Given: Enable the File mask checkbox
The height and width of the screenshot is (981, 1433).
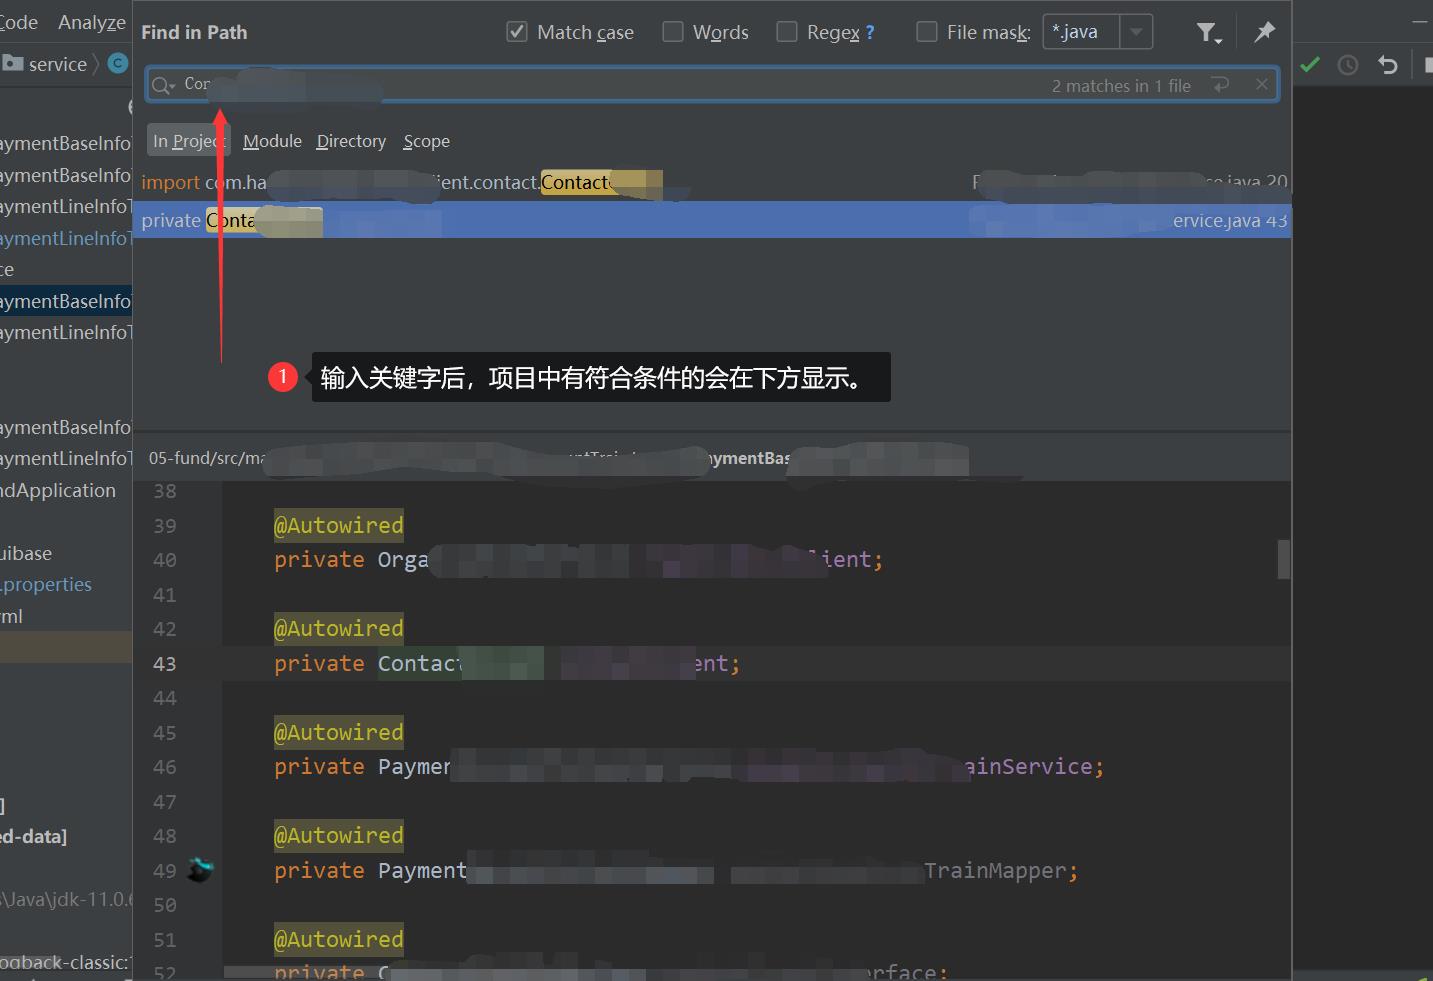Looking at the screenshot, I should pyautogui.click(x=927, y=32).
